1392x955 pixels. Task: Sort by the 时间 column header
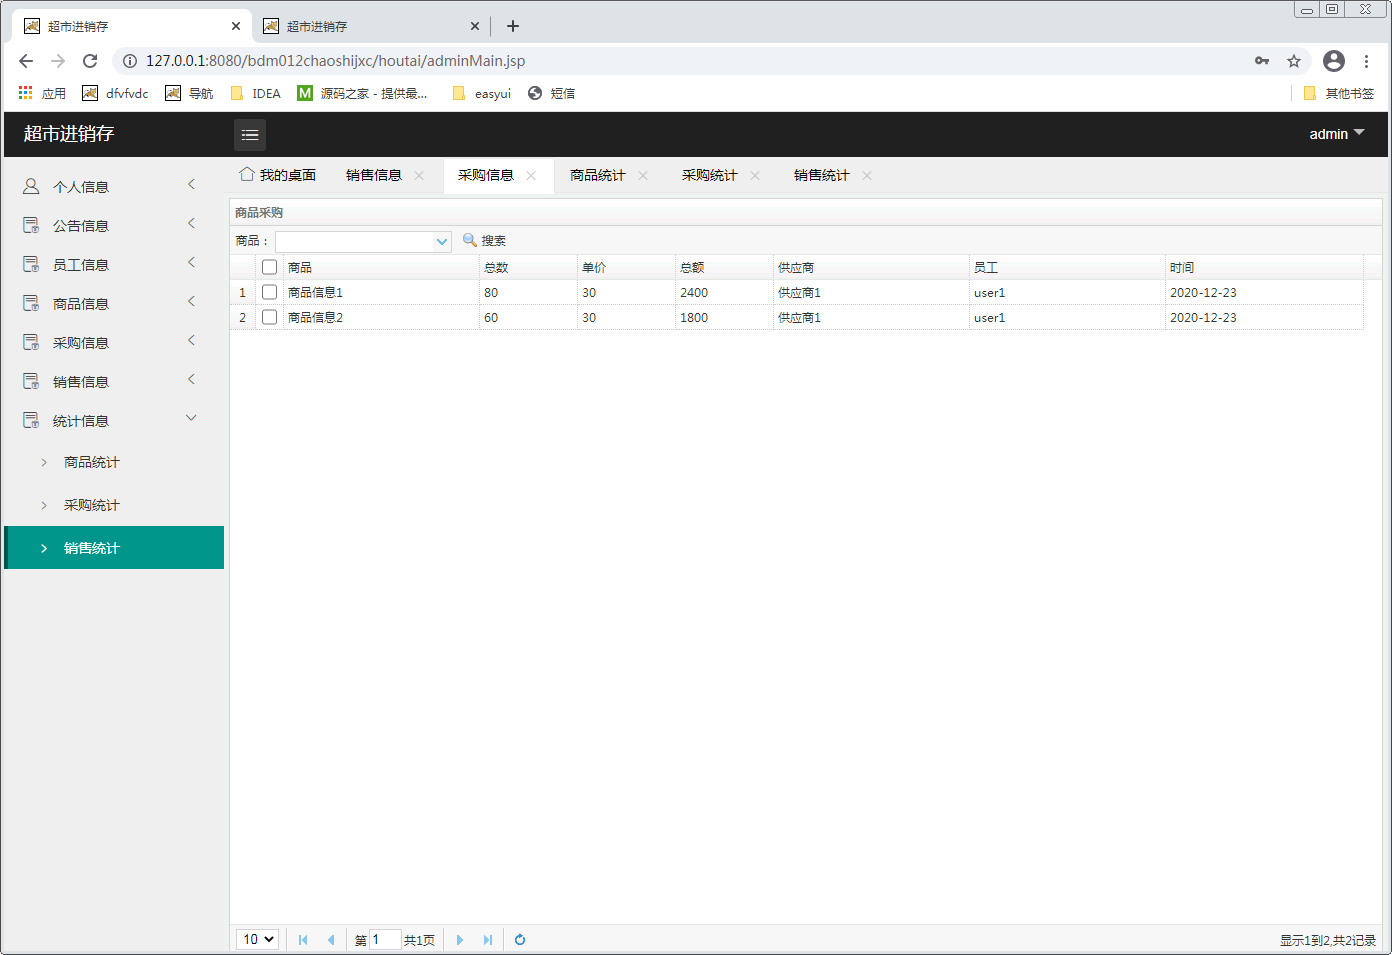coord(1264,267)
